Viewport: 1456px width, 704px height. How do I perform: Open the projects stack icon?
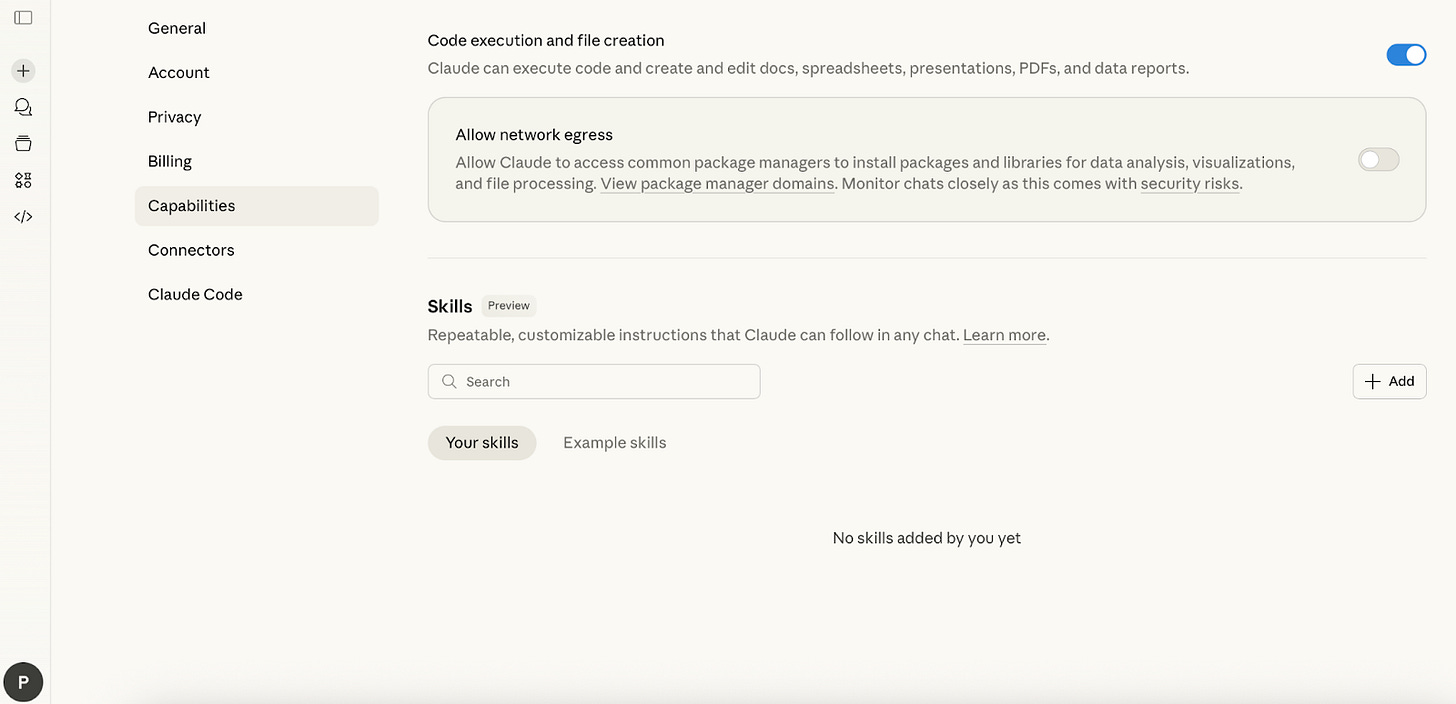[23, 144]
